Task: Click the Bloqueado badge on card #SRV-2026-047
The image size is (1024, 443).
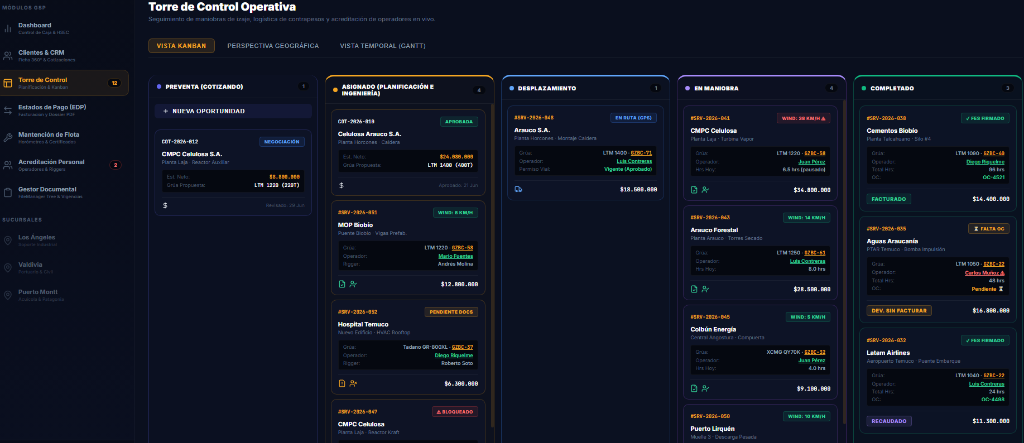Action: (x=454, y=412)
